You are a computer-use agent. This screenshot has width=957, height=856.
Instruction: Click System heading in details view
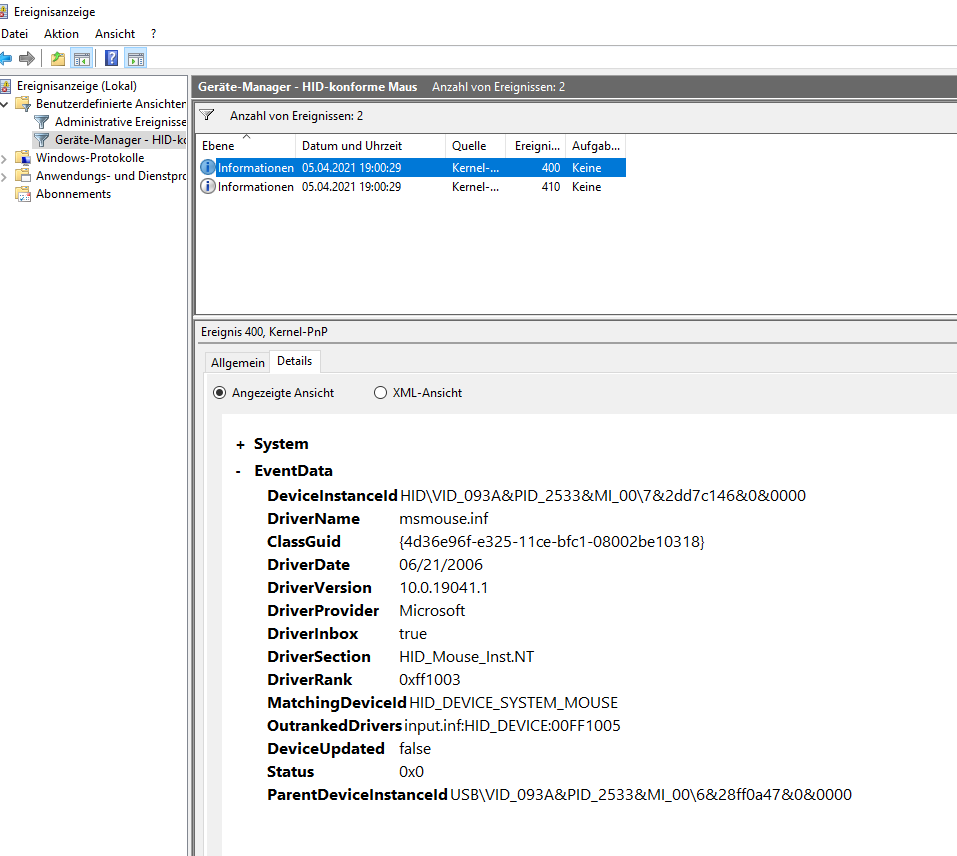click(281, 444)
